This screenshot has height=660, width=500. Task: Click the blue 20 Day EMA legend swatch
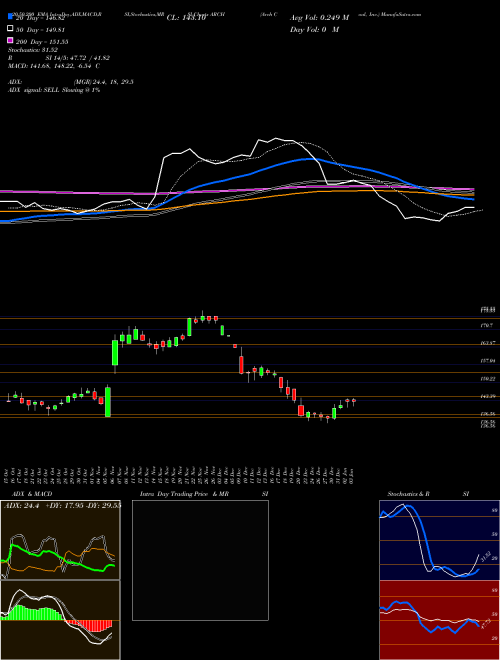(10, 17)
